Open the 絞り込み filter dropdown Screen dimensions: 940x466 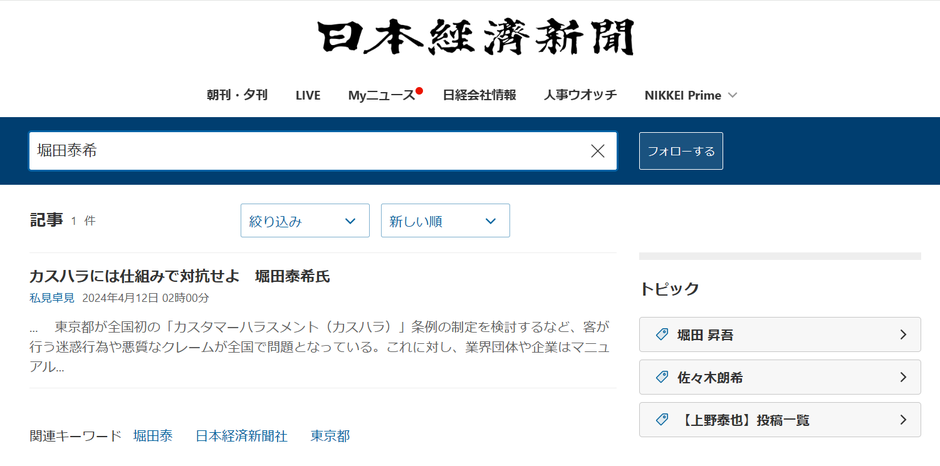pyautogui.click(x=305, y=221)
